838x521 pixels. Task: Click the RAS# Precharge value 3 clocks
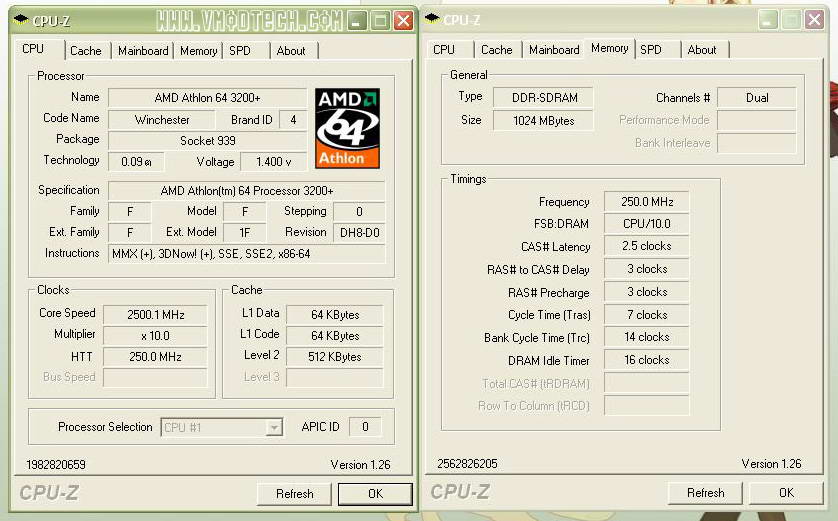647,292
